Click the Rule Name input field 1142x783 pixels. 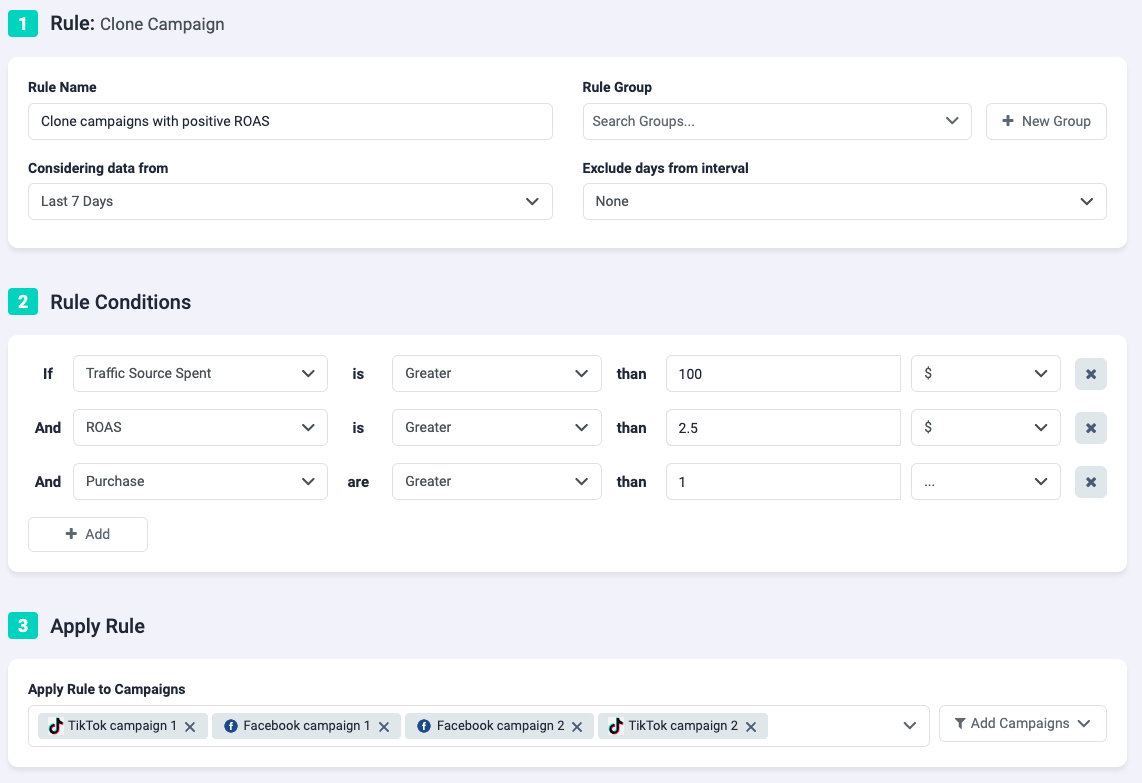[290, 121]
